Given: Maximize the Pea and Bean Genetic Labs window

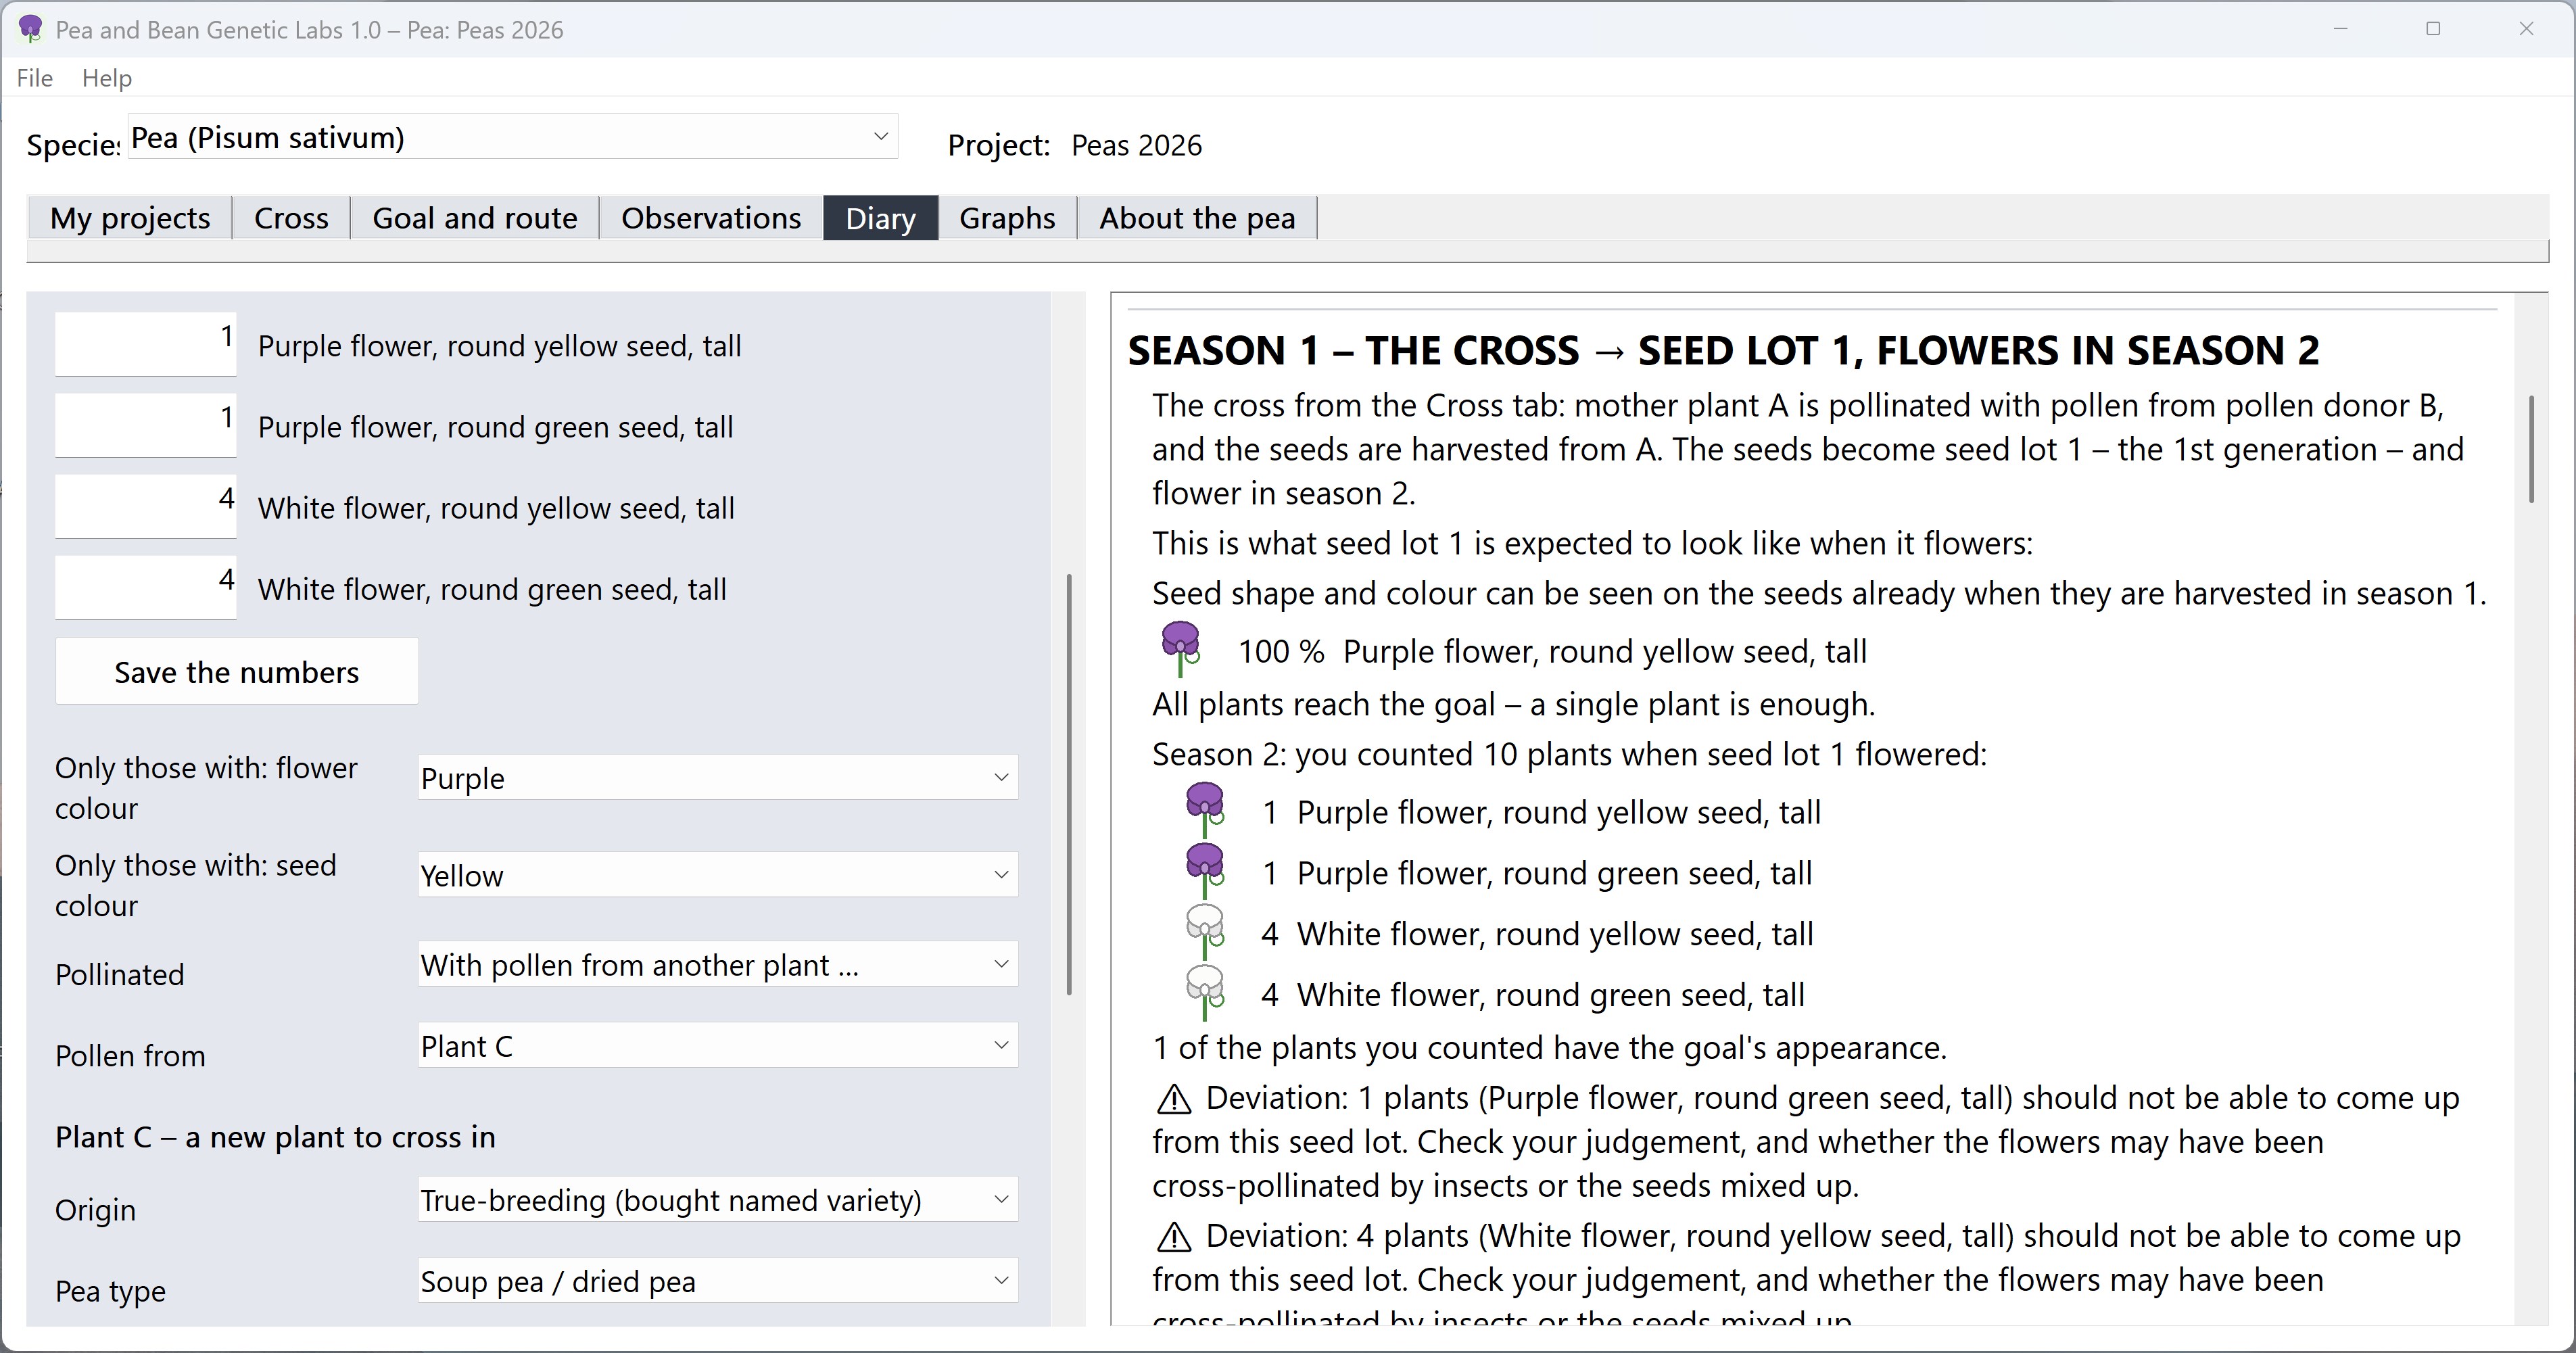Looking at the screenshot, I should pyautogui.click(x=2433, y=29).
